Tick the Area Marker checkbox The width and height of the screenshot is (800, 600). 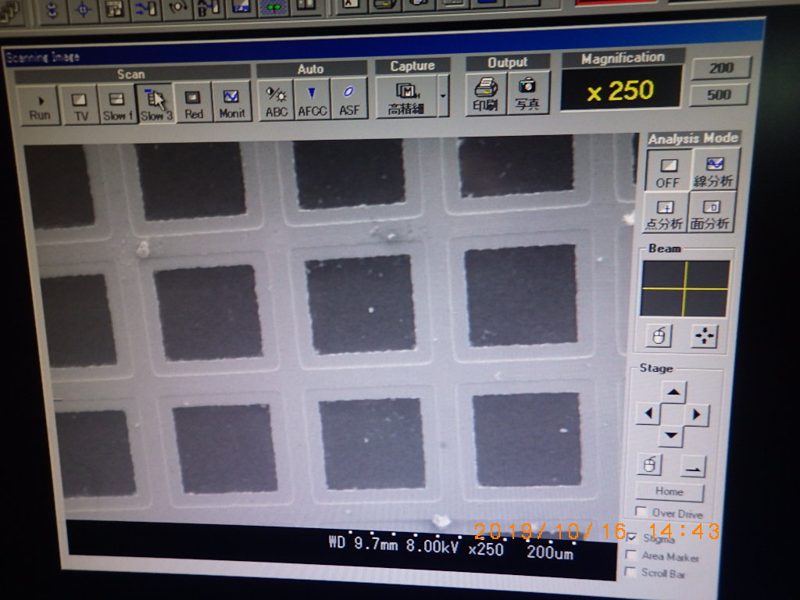point(631,555)
